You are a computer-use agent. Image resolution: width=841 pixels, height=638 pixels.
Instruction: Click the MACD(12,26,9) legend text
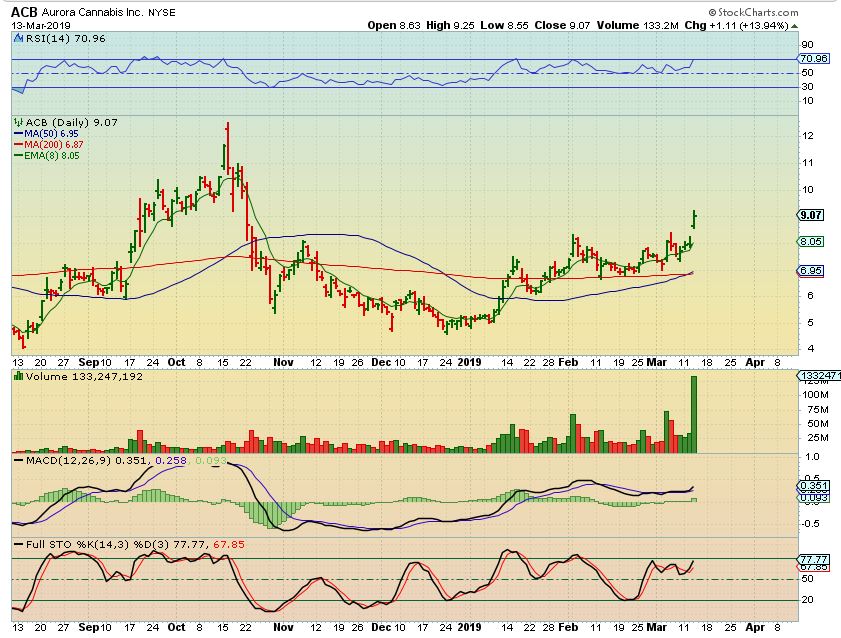[x=69, y=461]
